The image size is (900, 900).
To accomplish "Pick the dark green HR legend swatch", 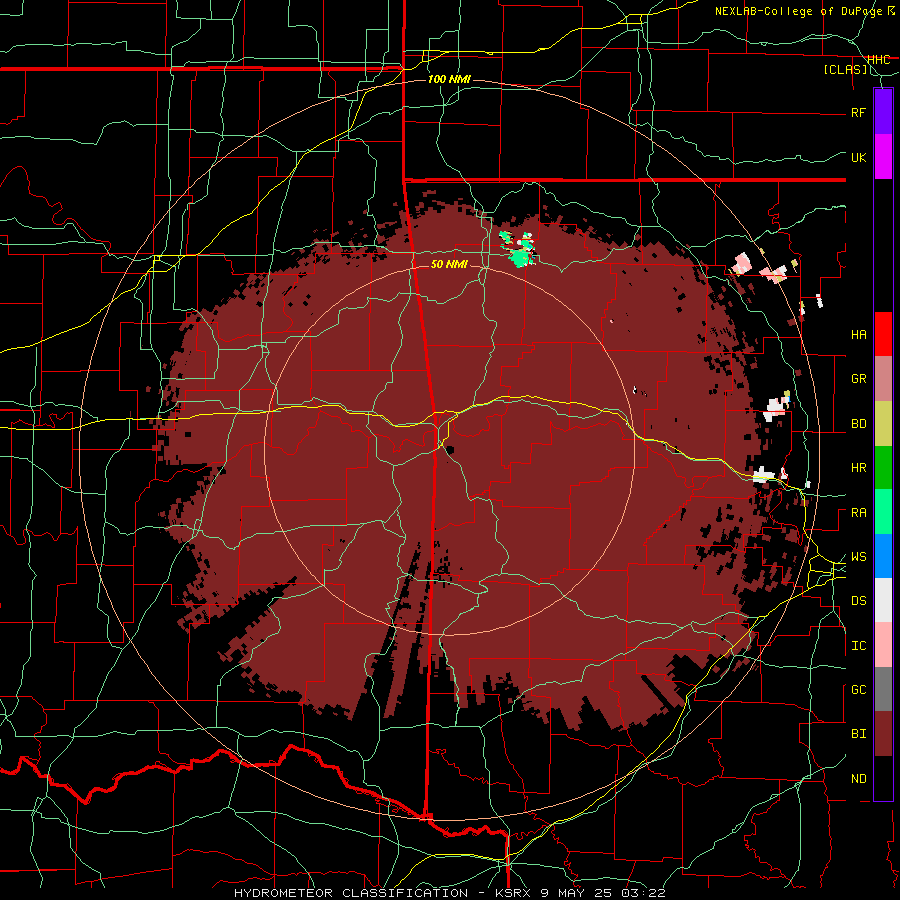I will click(x=883, y=468).
